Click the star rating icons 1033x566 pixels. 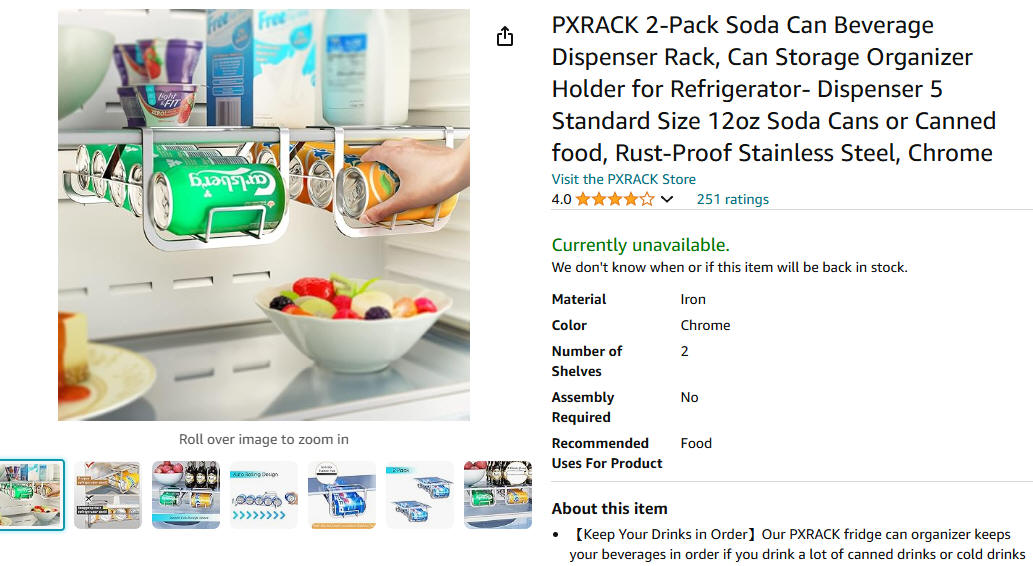click(x=615, y=199)
